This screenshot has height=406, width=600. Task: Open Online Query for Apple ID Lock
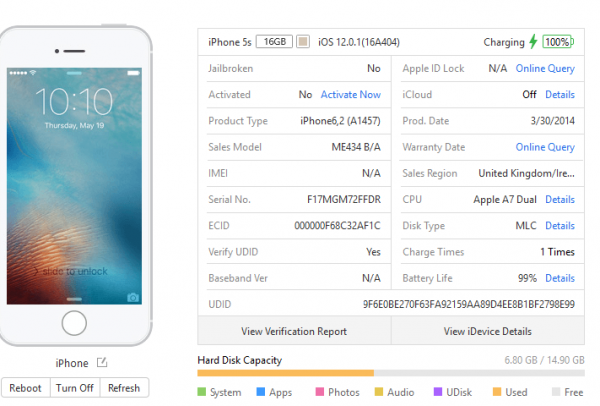pos(545,68)
